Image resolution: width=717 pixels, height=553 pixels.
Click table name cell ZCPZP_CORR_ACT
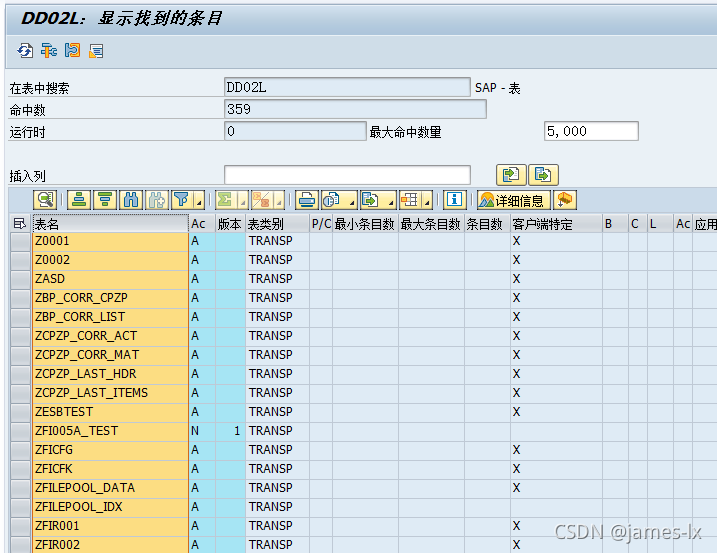click(x=110, y=336)
